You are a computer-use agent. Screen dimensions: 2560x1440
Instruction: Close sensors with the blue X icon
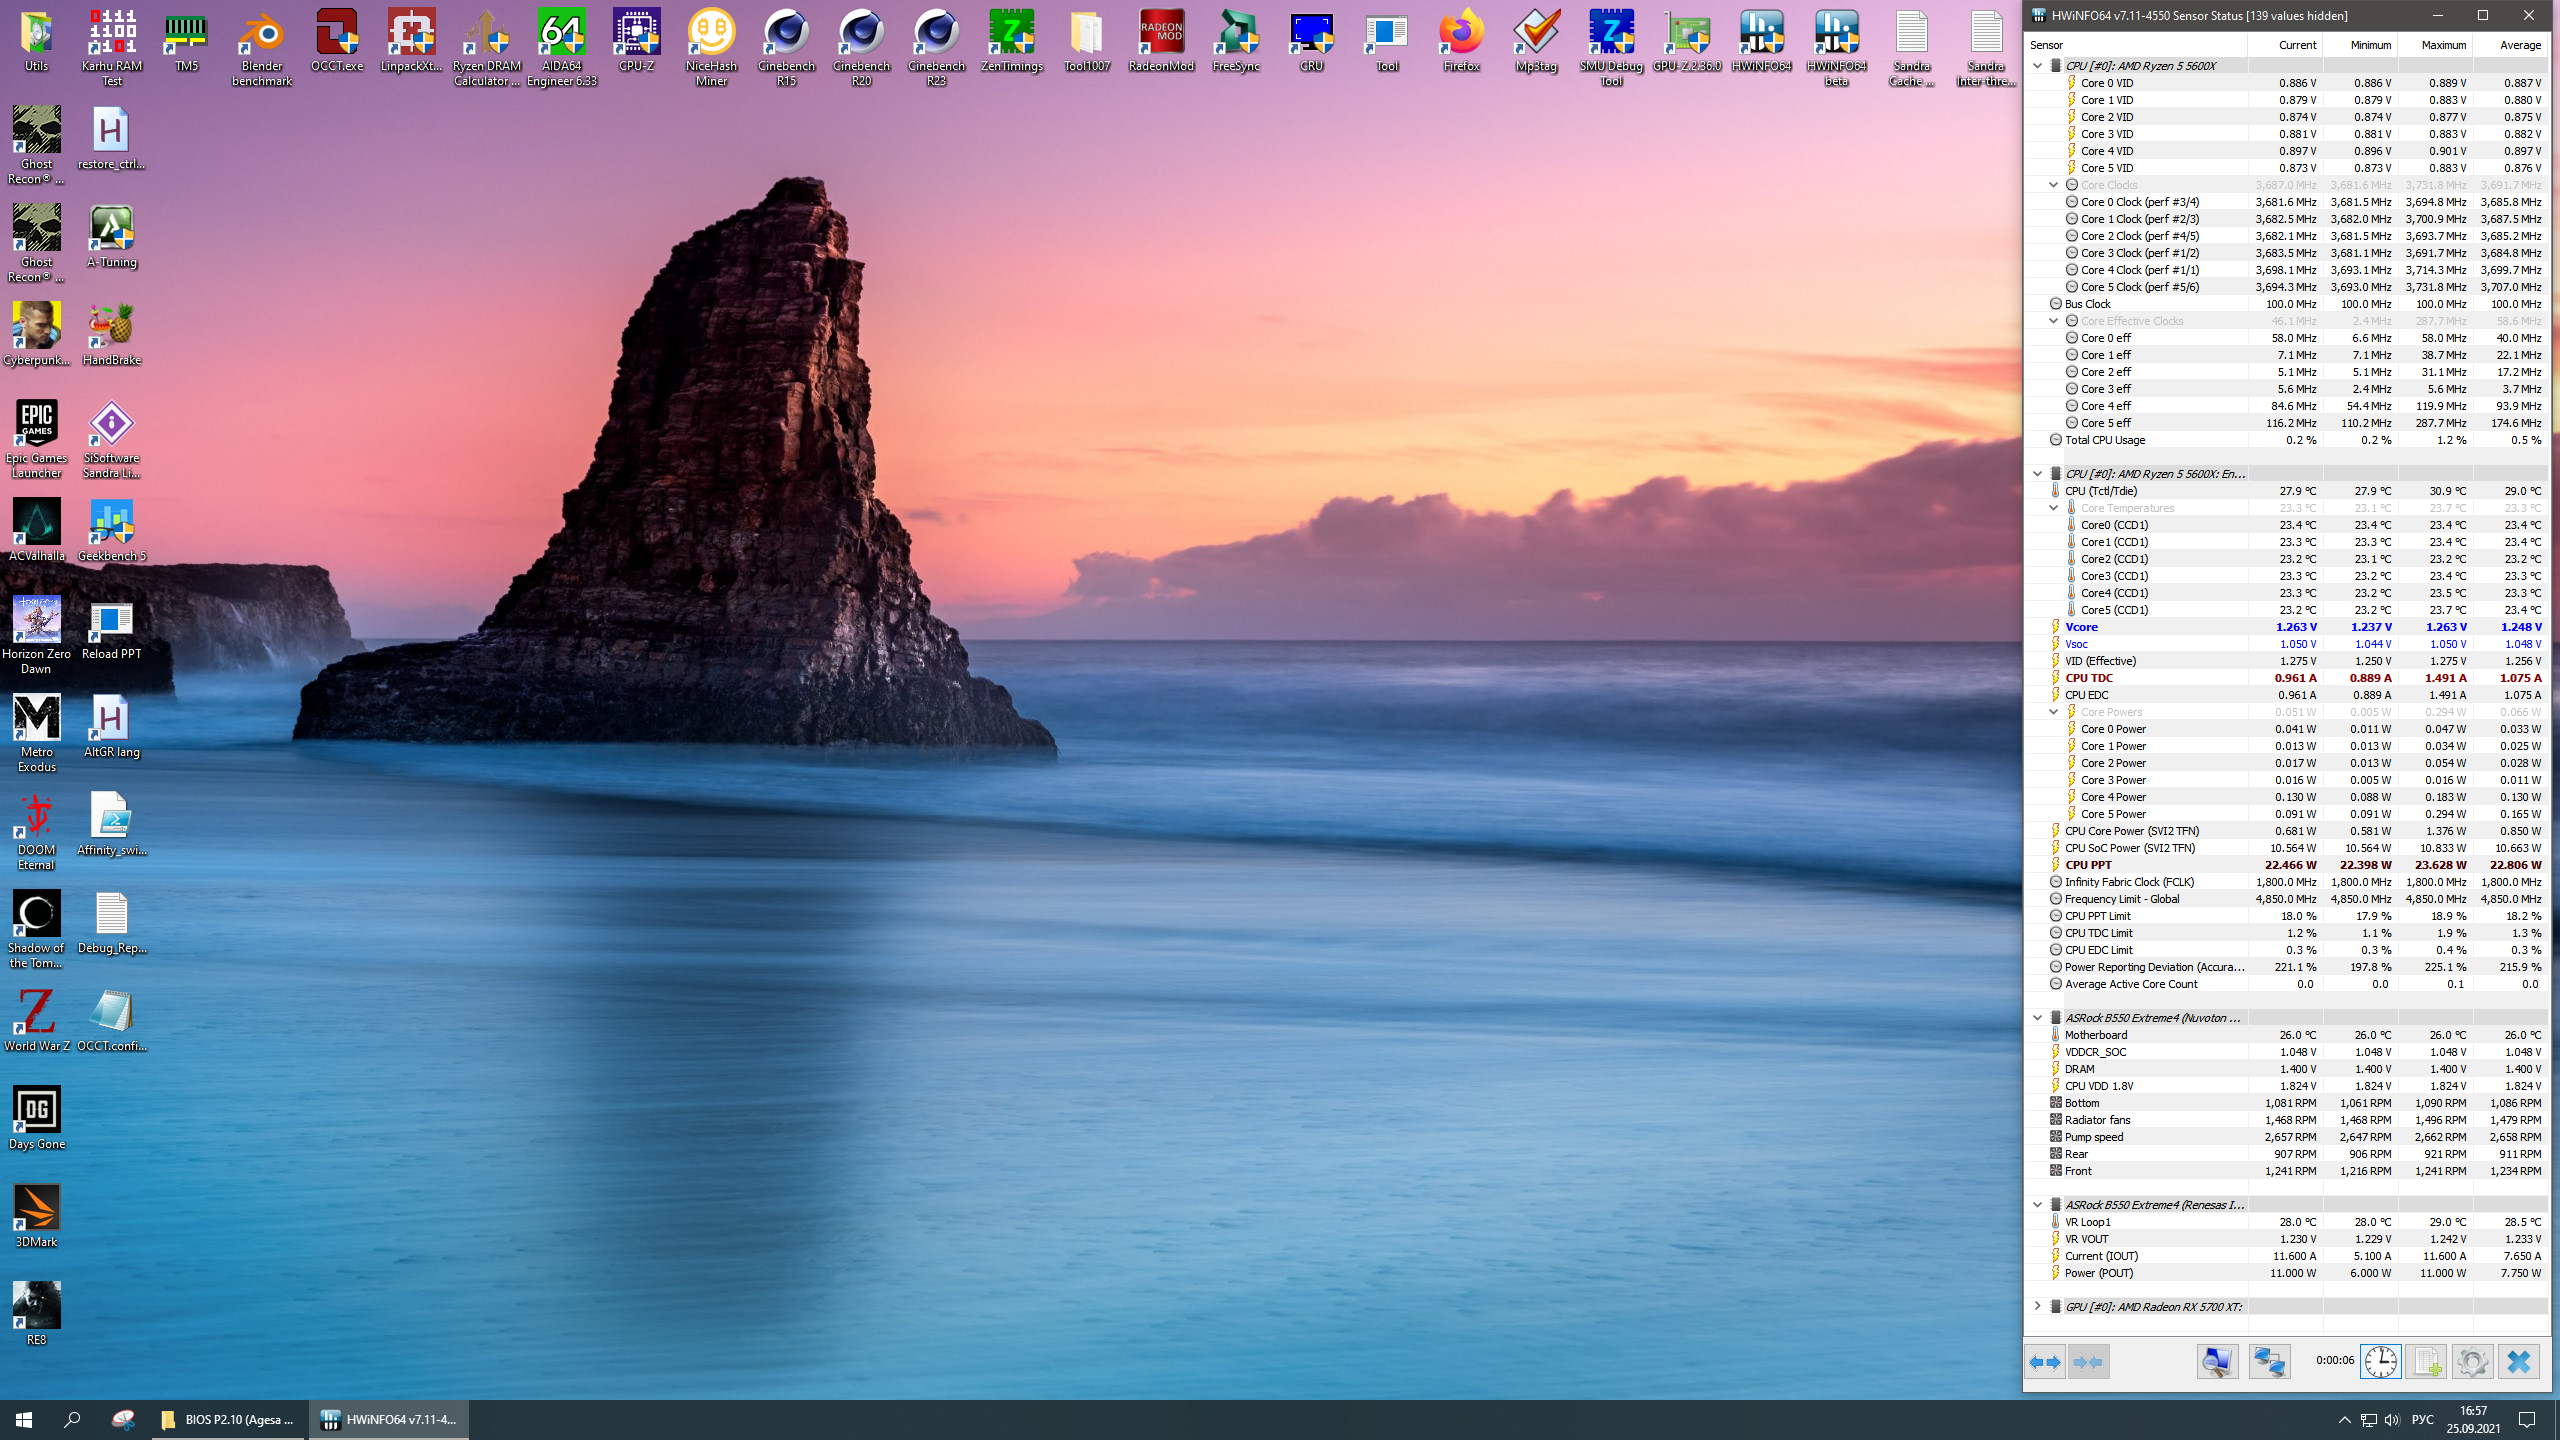click(2518, 1362)
